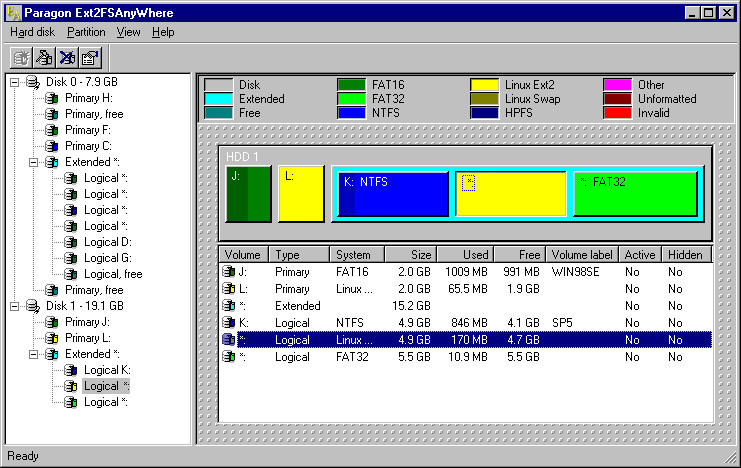This screenshot has height=468, width=741.
Task: Sort by the Size column header
Action: click(411, 255)
